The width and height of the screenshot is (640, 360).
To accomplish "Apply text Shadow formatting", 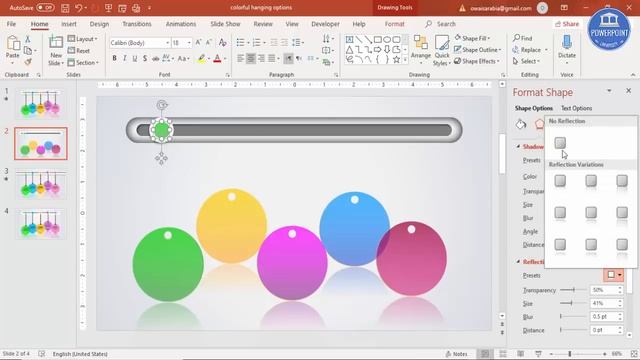I will [145, 59].
